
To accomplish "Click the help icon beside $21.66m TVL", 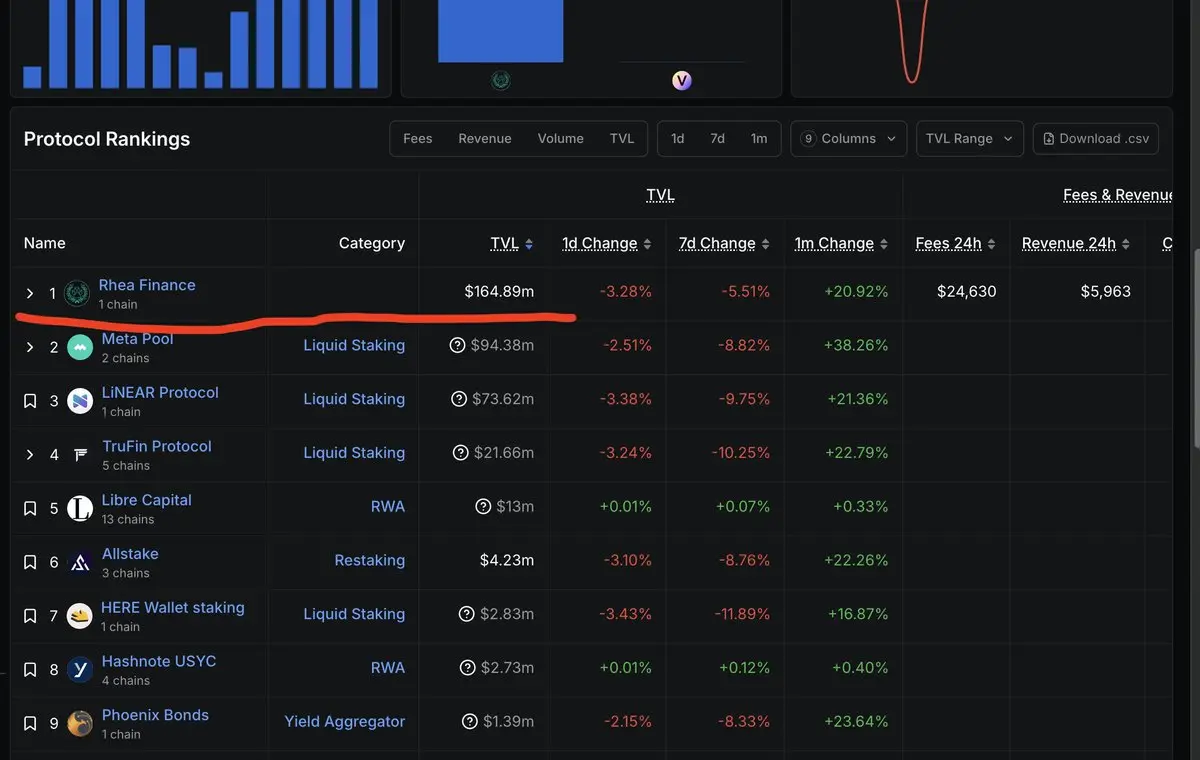I will tap(460, 453).
